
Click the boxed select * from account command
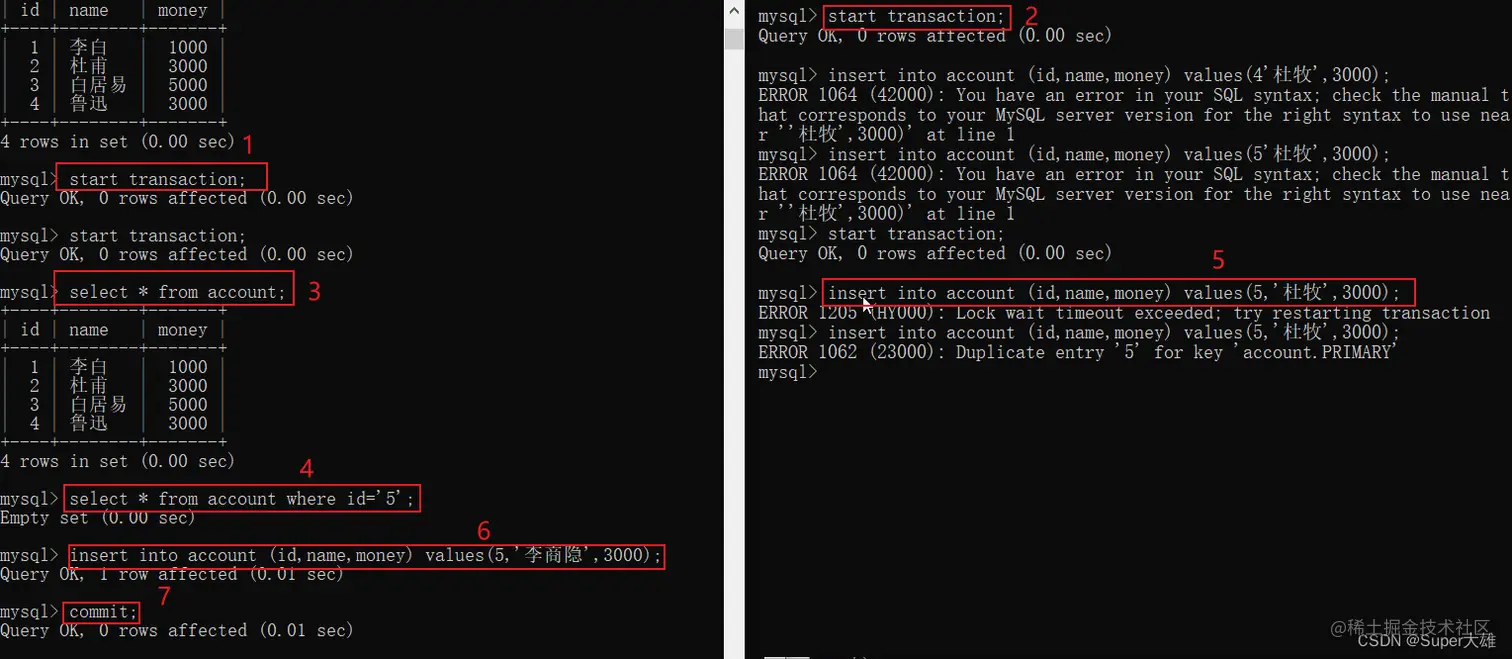point(174,292)
